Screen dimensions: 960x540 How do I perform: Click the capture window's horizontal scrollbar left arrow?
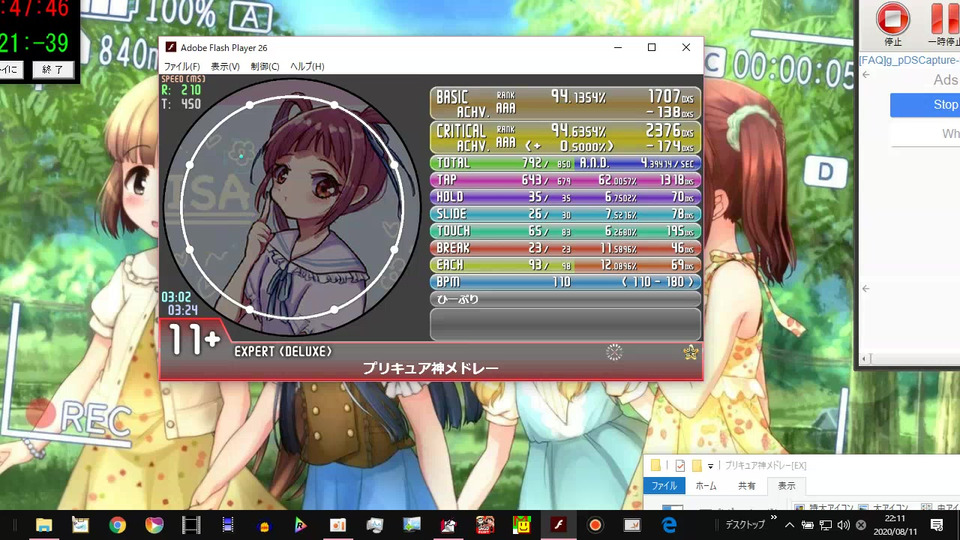point(864,359)
